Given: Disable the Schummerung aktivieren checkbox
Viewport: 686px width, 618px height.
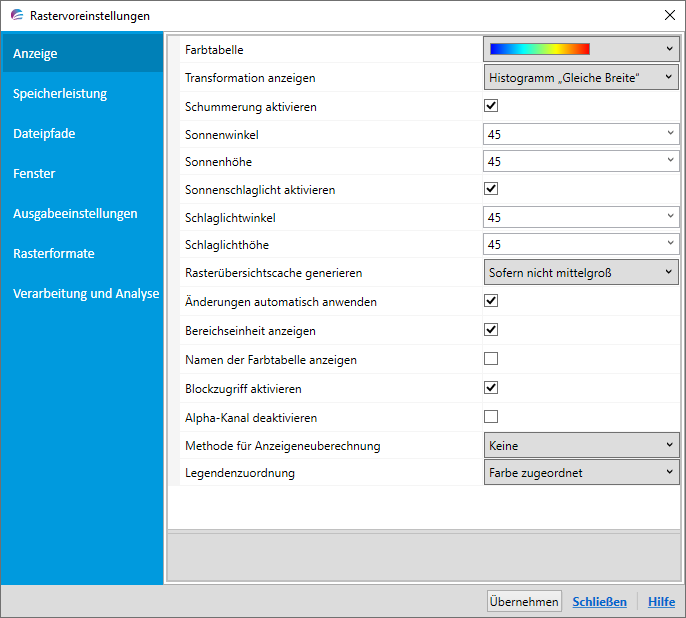Looking at the screenshot, I should (491, 106).
